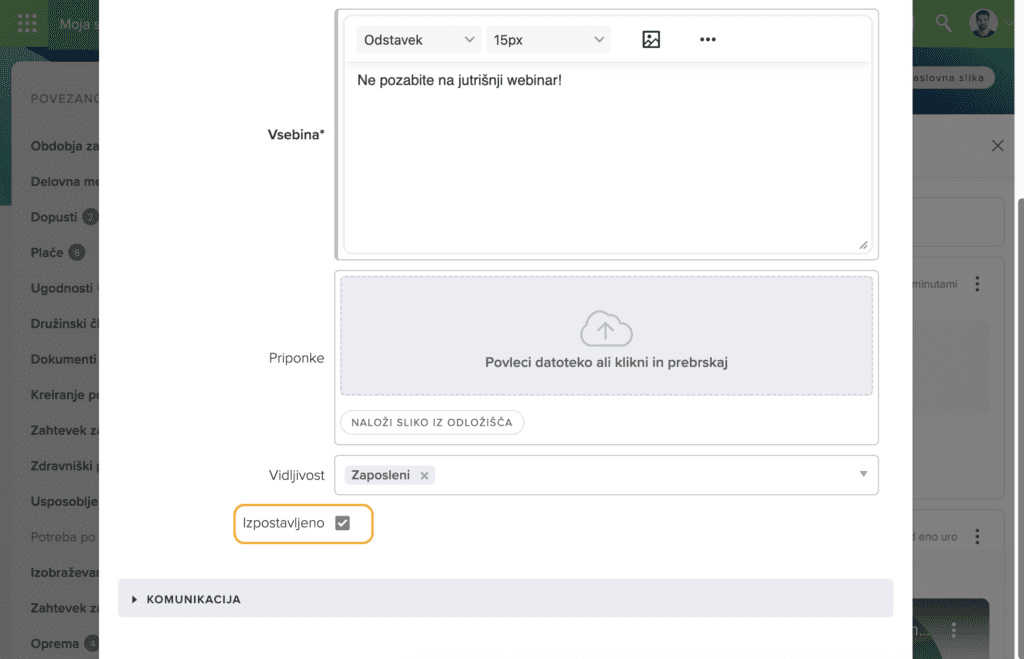The image size is (1024, 659).
Task: Remove the Zaposleni tag from Vidljivost
Action: tap(424, 476)
